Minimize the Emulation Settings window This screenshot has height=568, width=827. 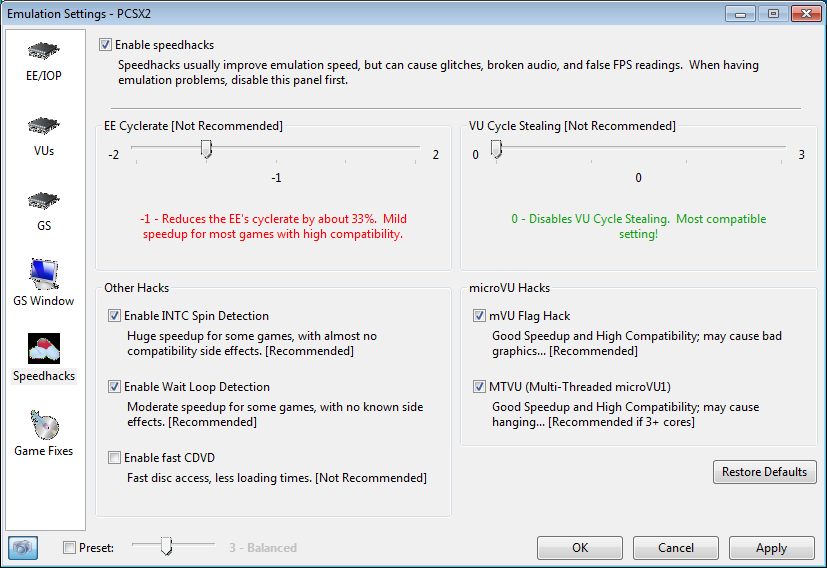(x=741, y=13)
